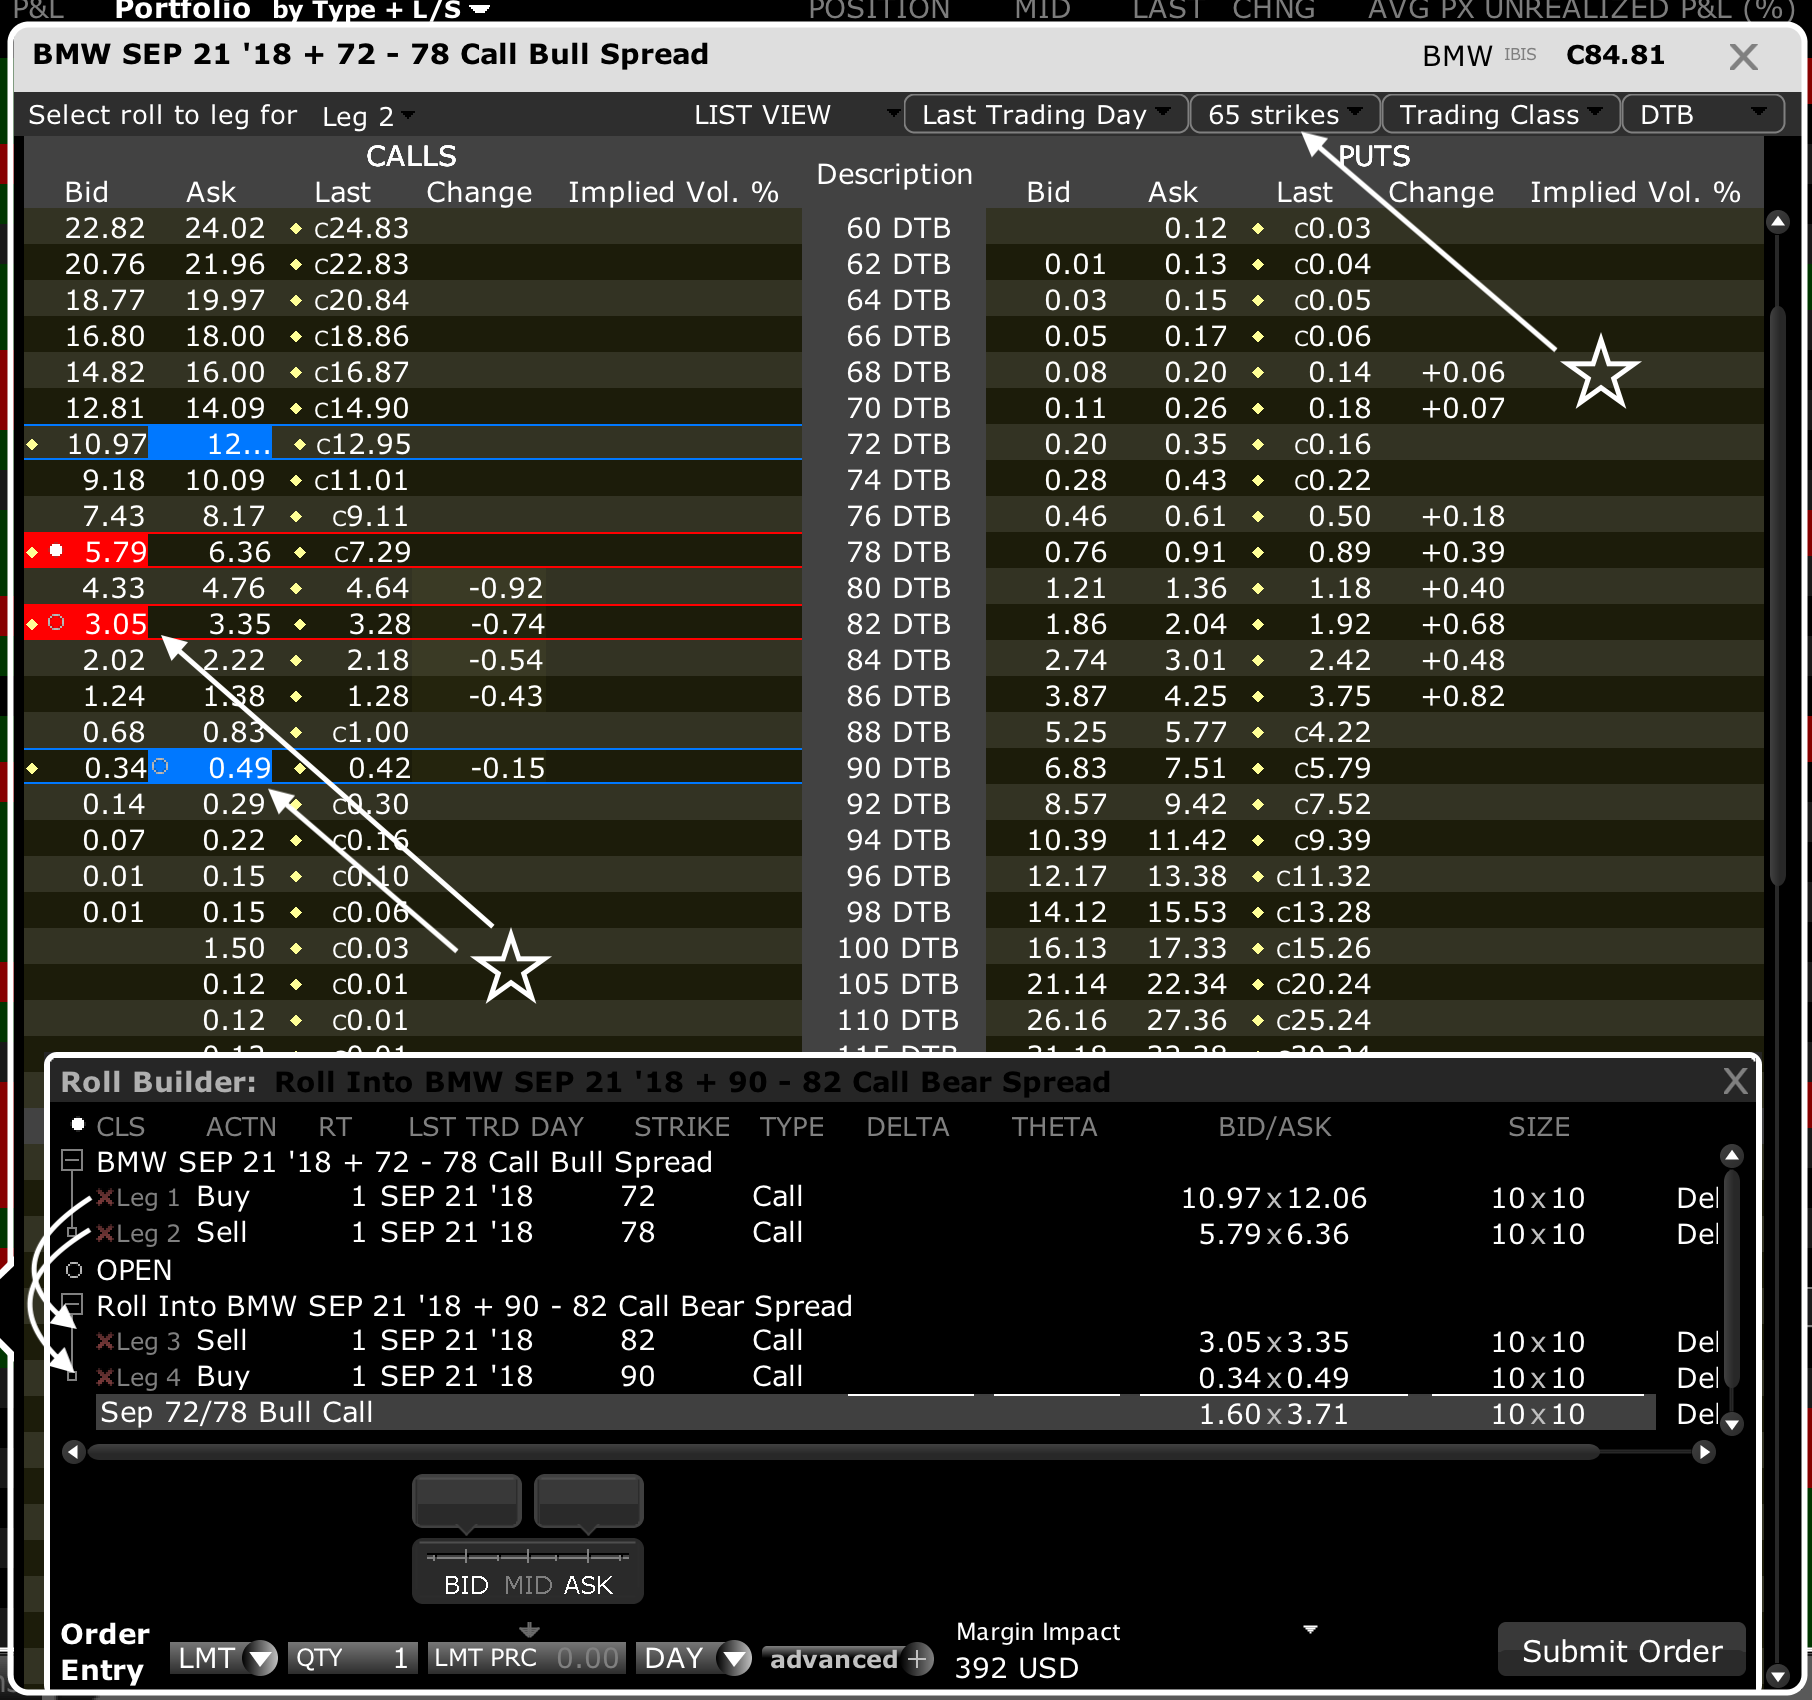1812x1700 pixels.
Task: Sort by puts Change column header
Action: click(x=1441, y=192)
